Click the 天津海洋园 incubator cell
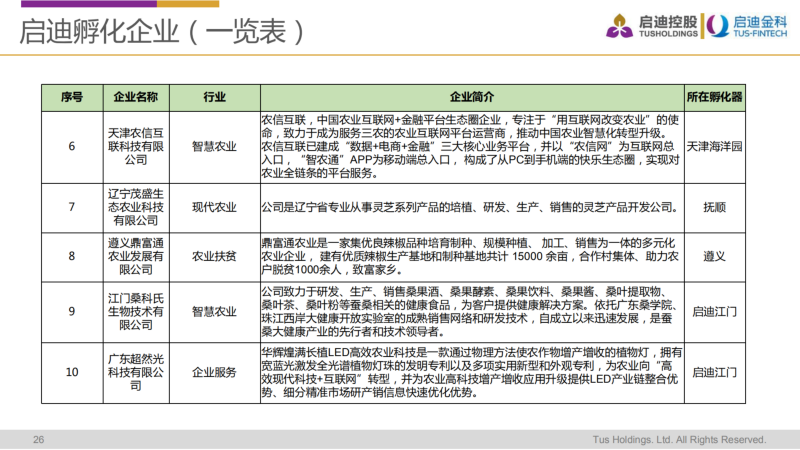This screenshot has height=450, width=800. 714,147
